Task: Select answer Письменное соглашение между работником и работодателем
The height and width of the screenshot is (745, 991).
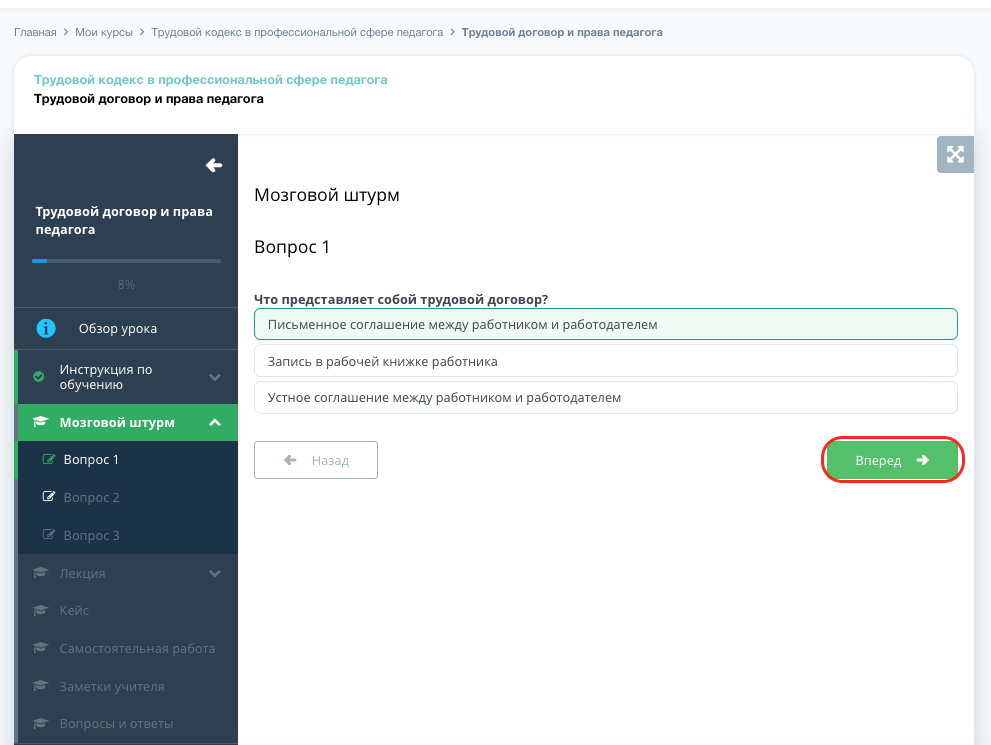Action: pos(605,324)
